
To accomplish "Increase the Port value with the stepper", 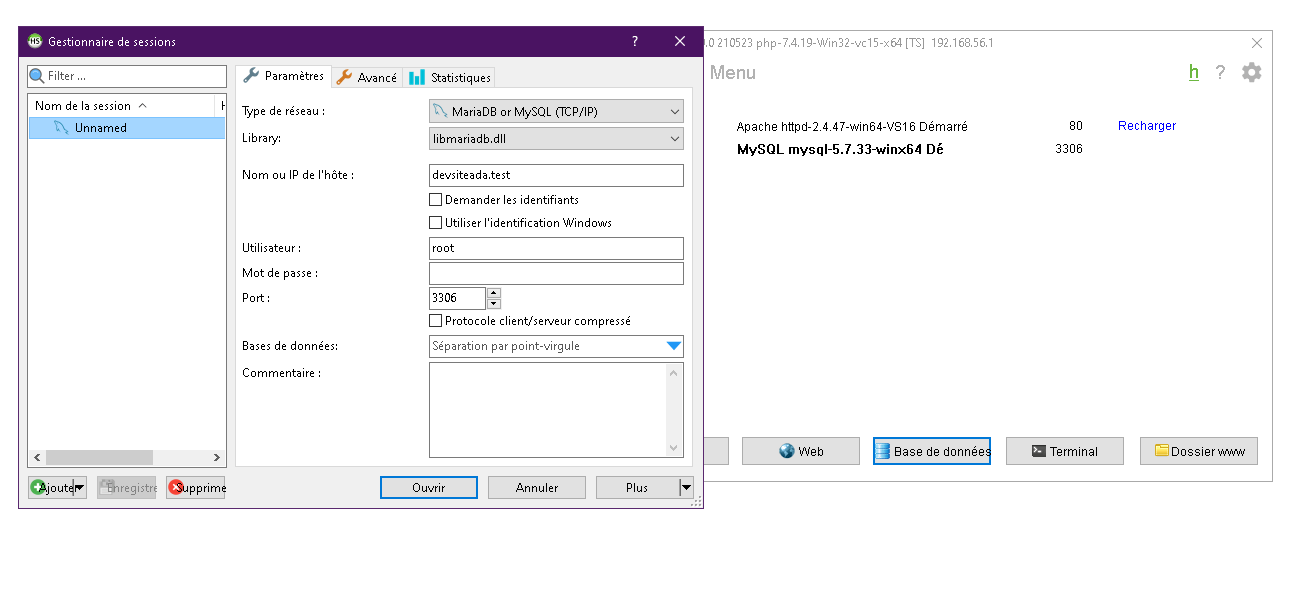I will (492, 292).
